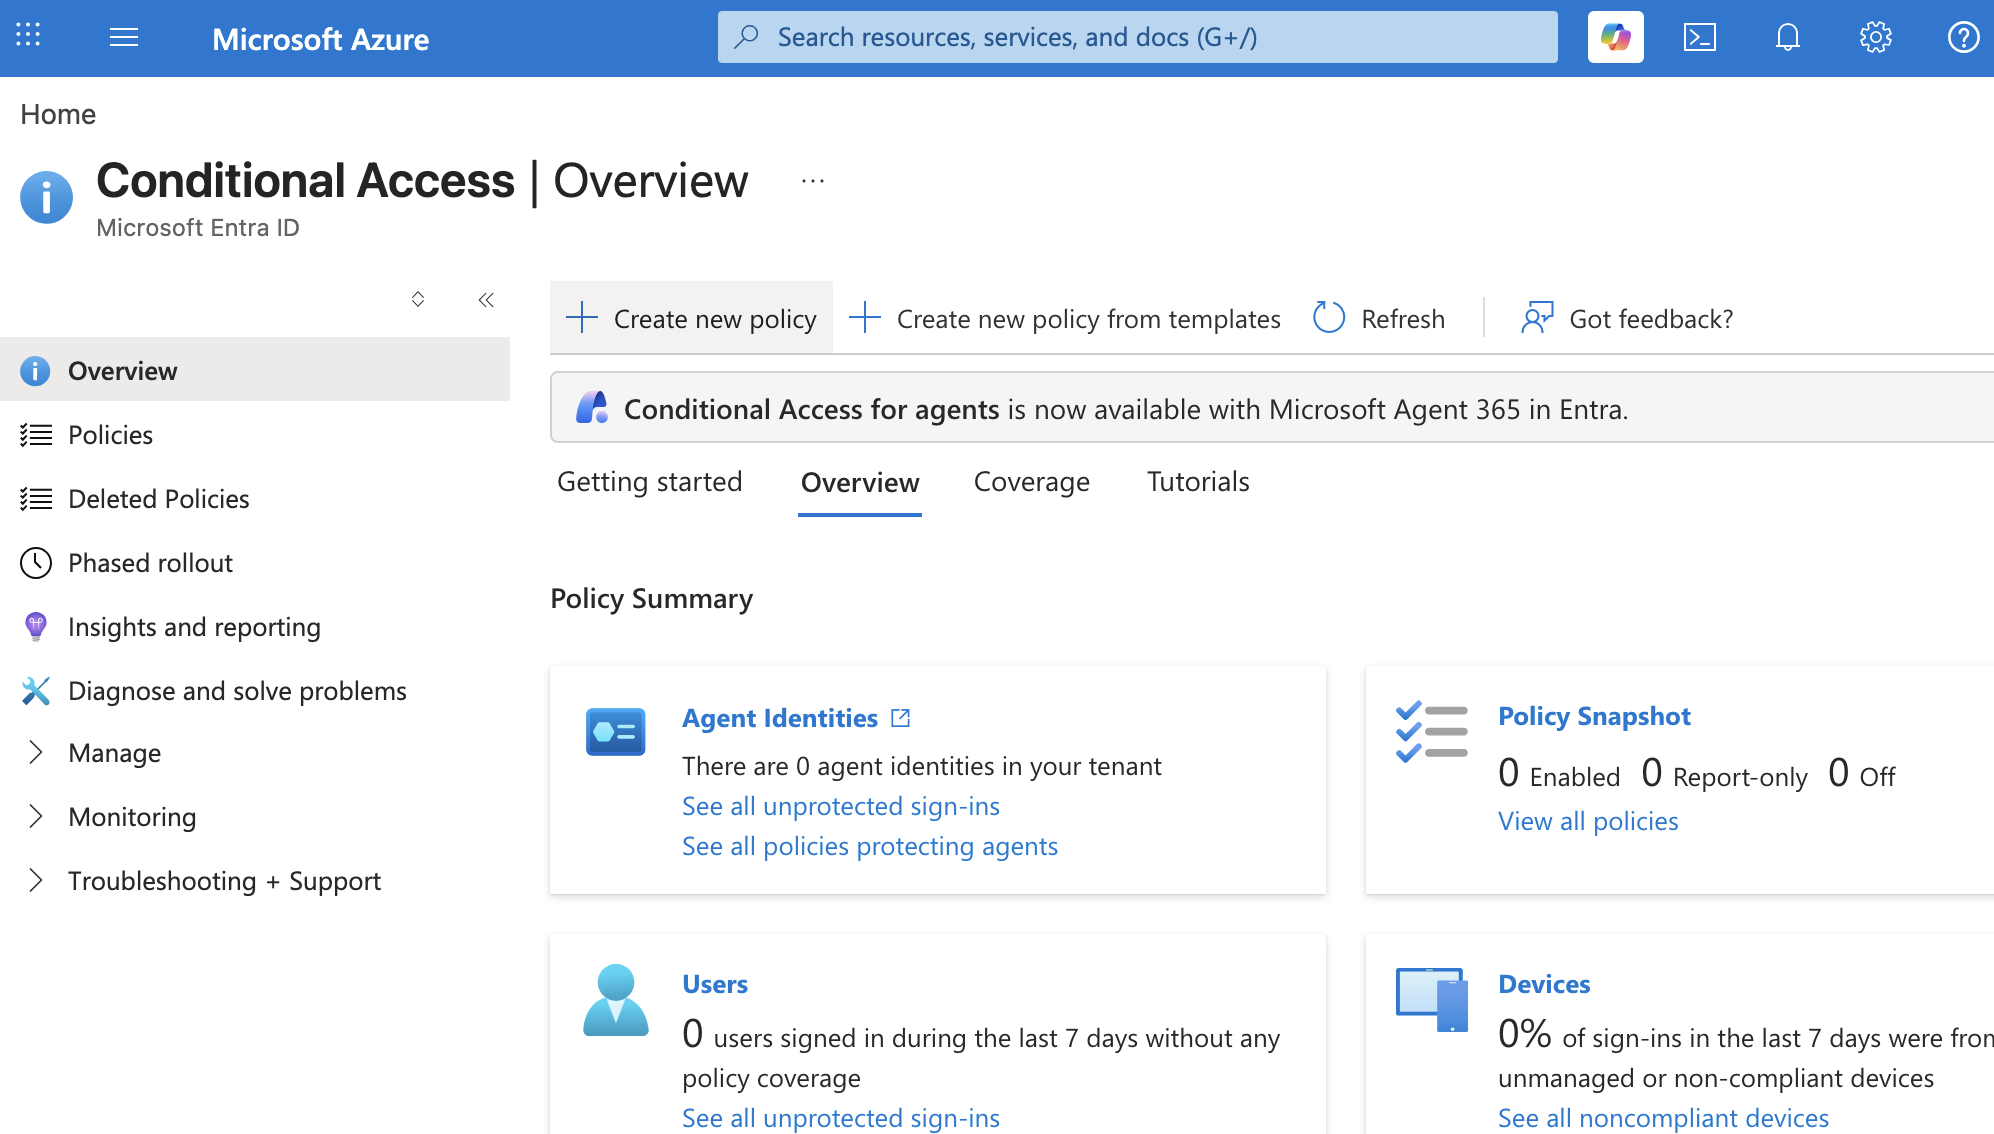
Task: Open the help question mark icon
Action: (x=1963, y=37)
